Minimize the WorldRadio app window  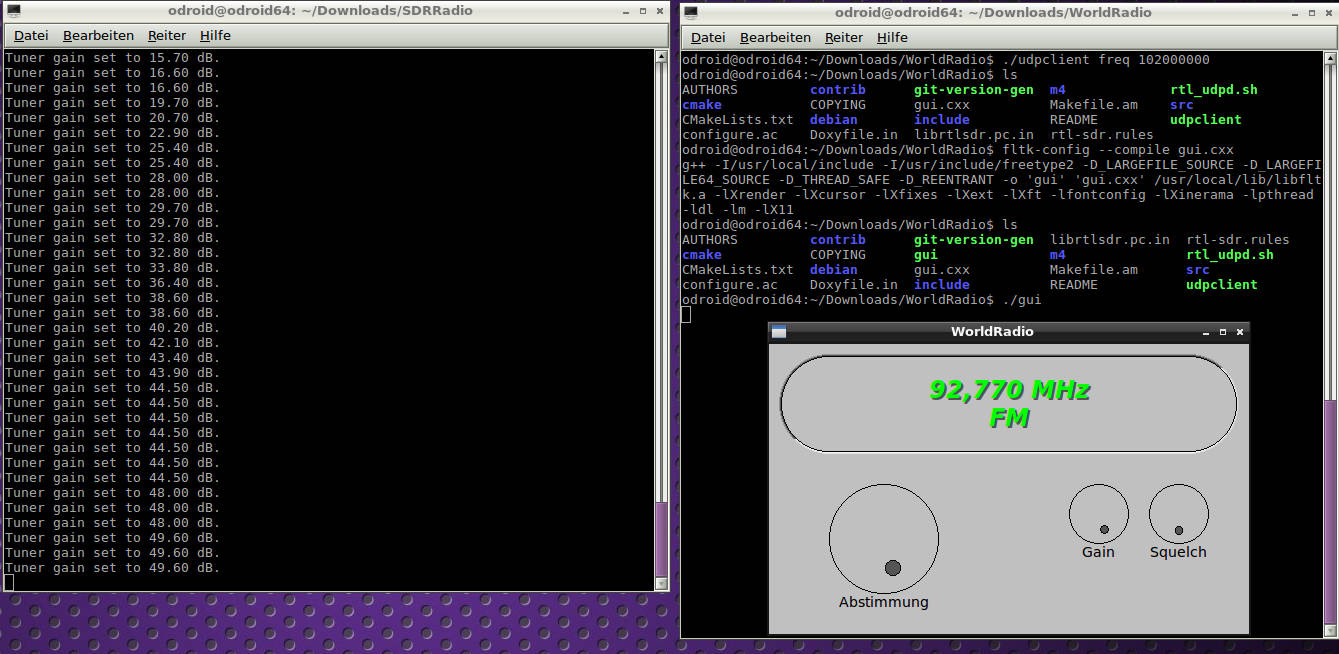pos(1205,332)
